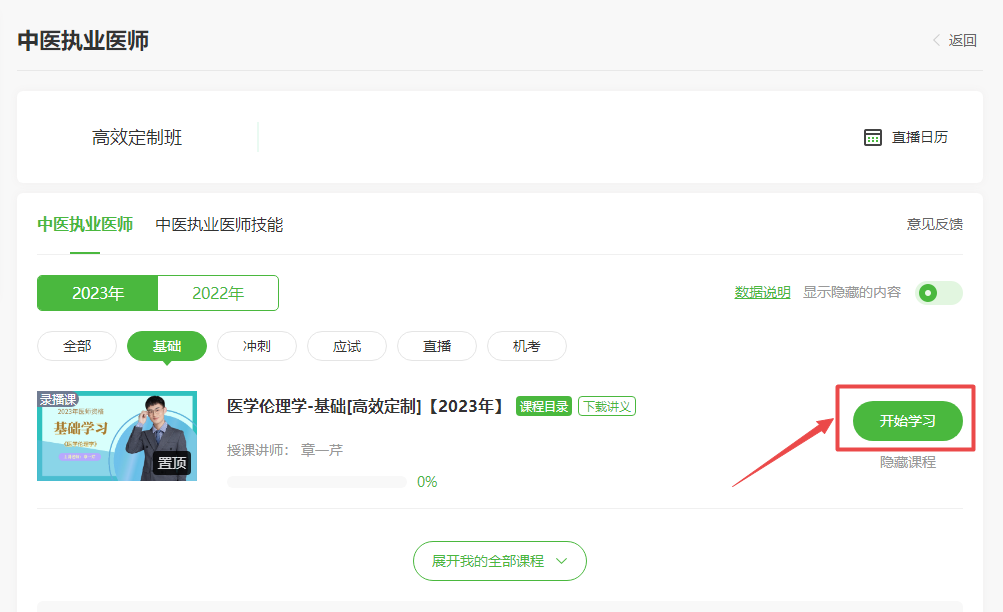Viewport: 1003px width, 612px height.
Task: Click the 置顶 pin badge on thumbnail
Action: (172, 463)
